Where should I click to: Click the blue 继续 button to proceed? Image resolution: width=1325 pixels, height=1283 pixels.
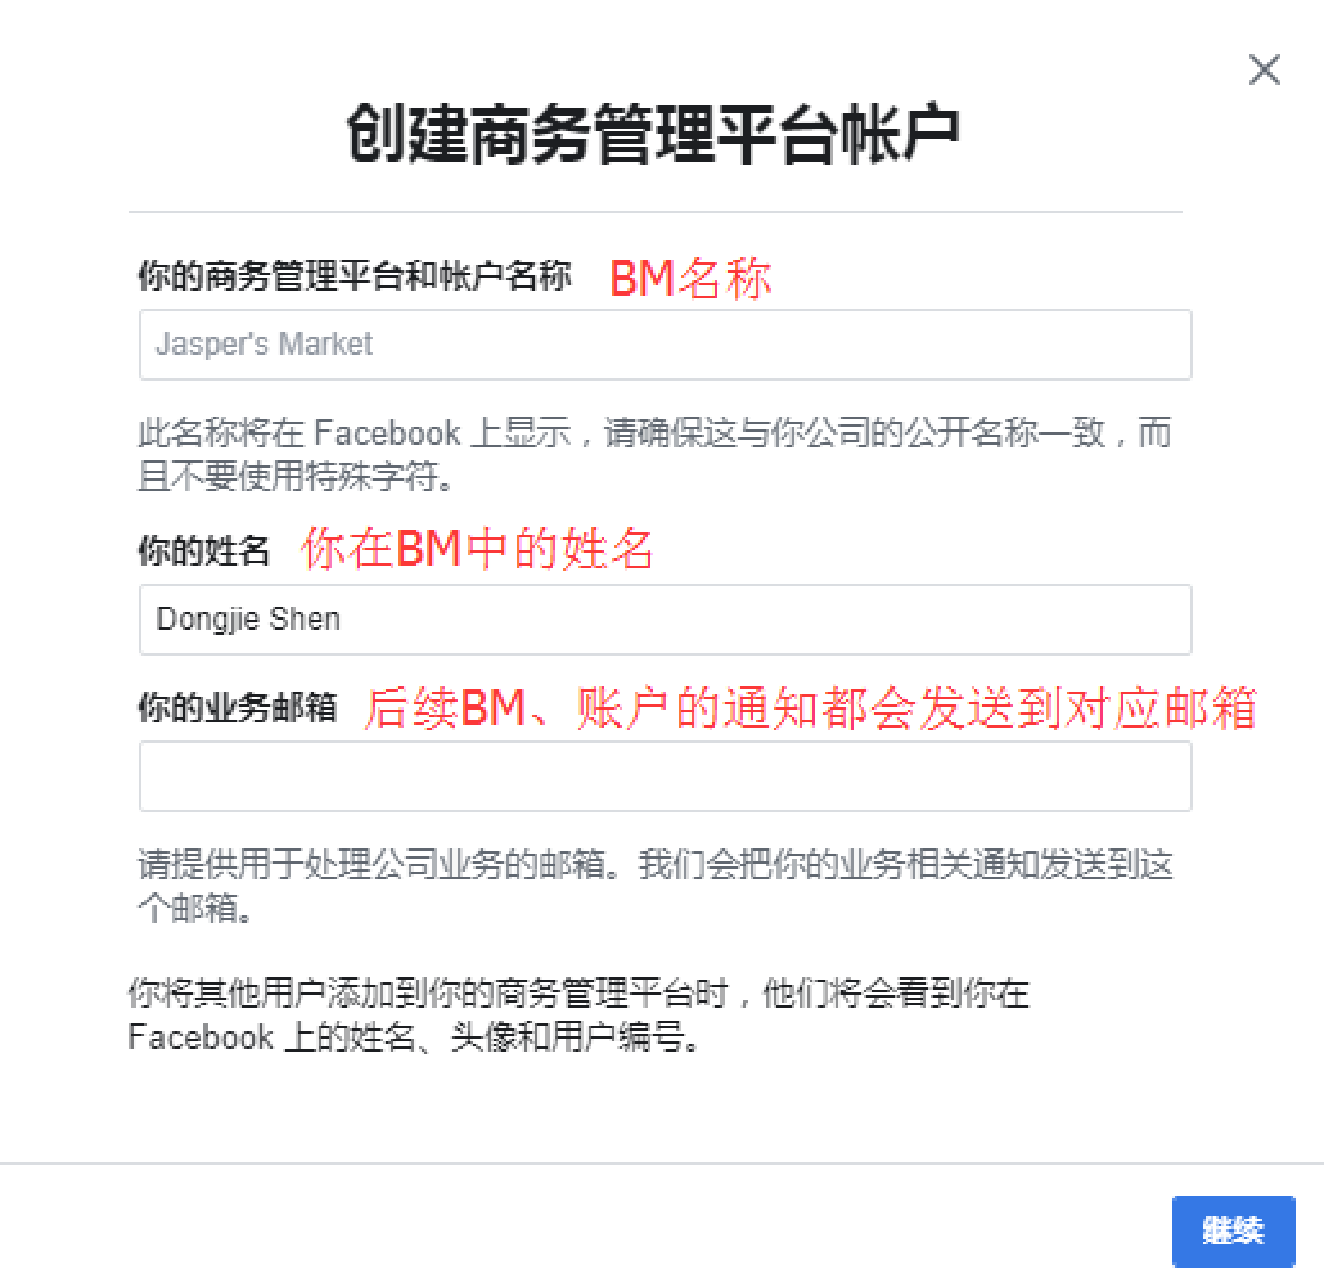1233,1232
